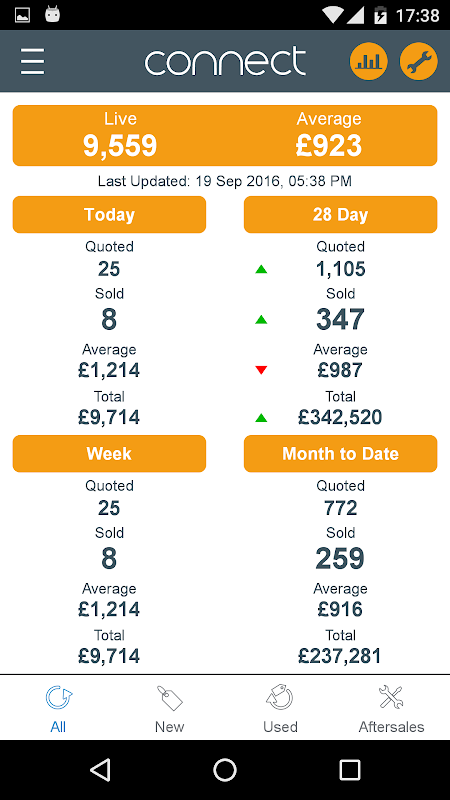Open the Aftersales tab
This screenshot has width=450, height=800.
tap(391, 710)
